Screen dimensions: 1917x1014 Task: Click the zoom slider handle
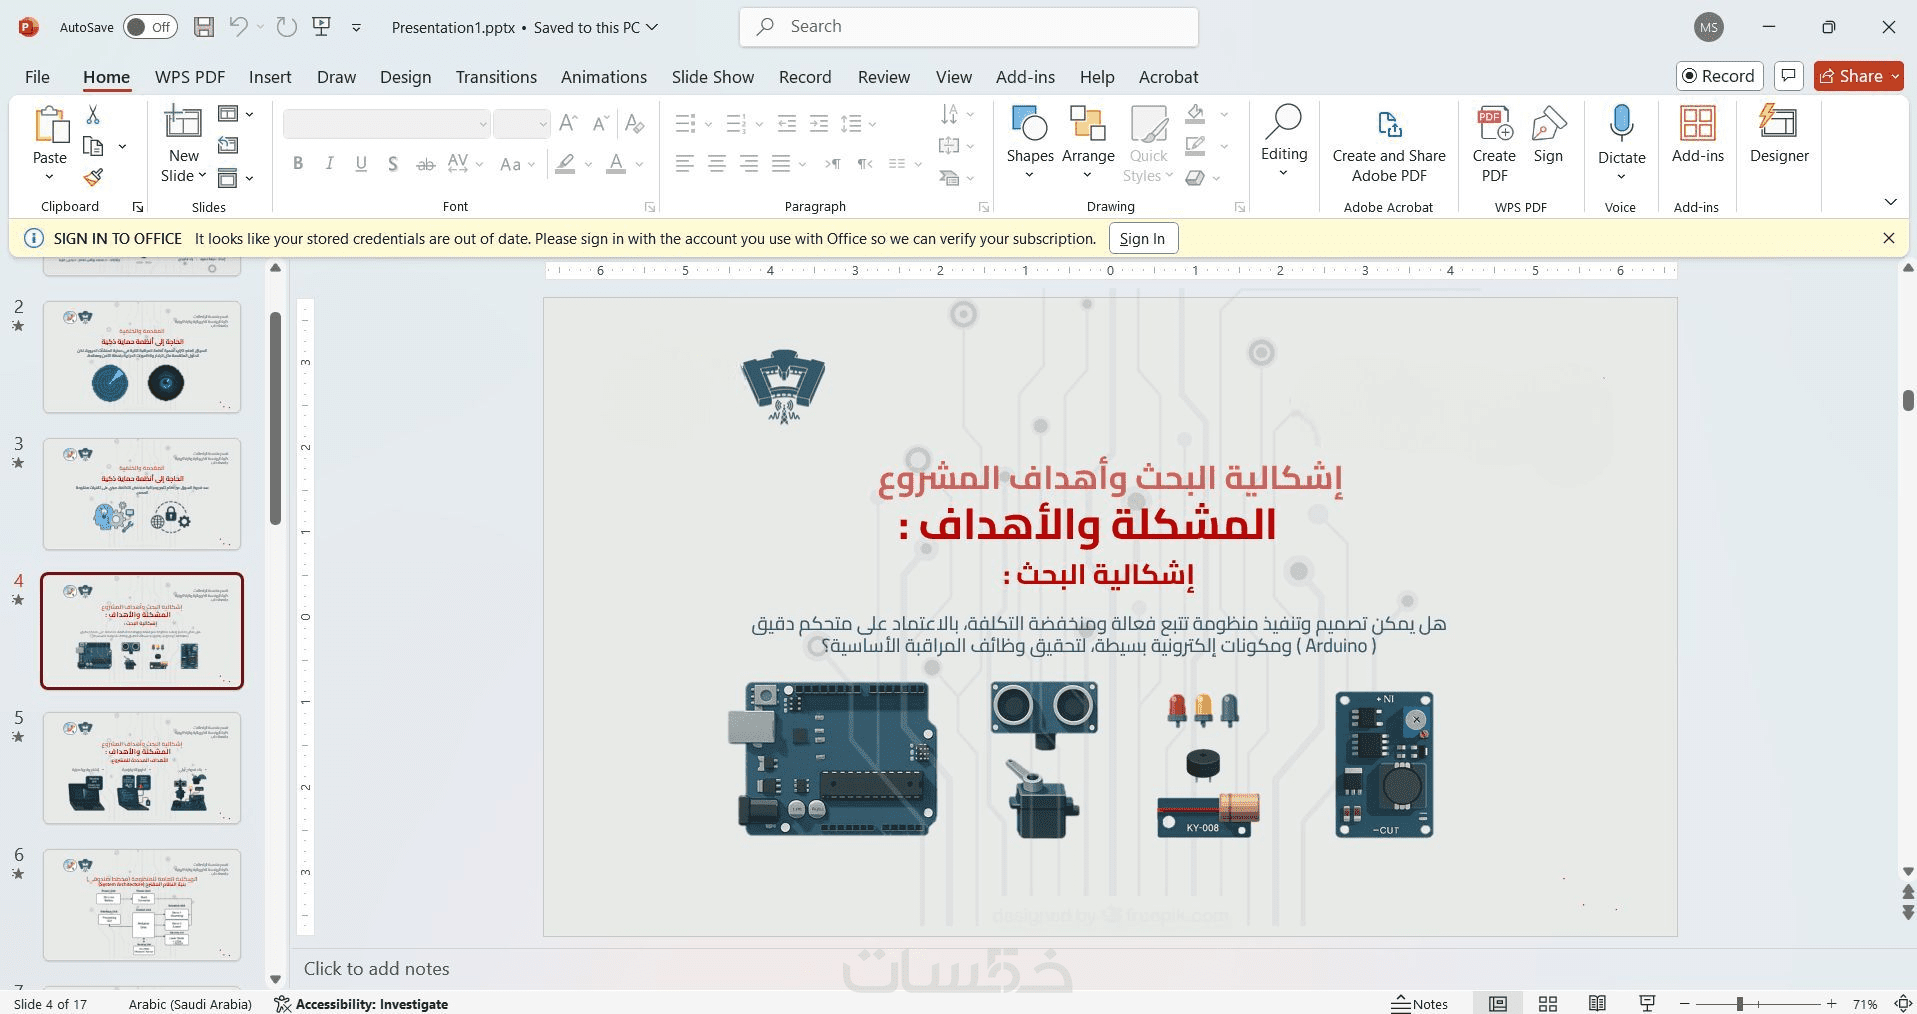[x=1740, y=1004]
